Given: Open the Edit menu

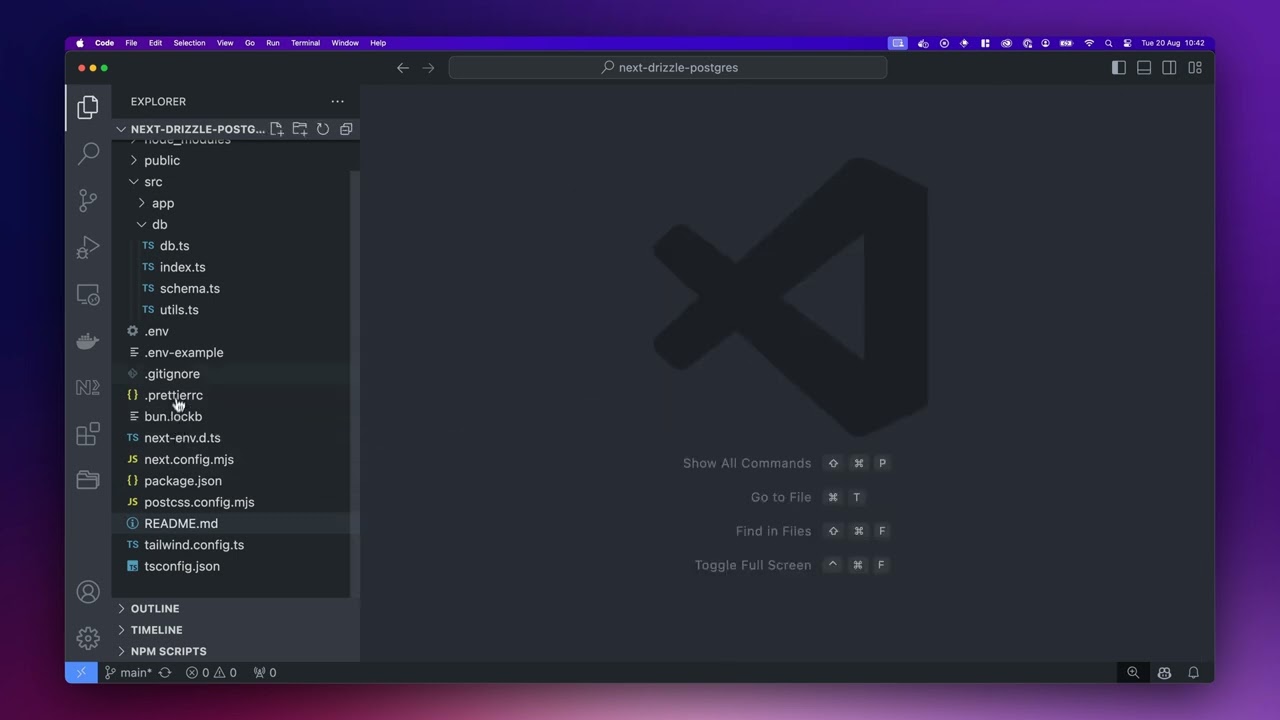Looking at the screenshot, I should pyautogui.click(x=156, y=43).
